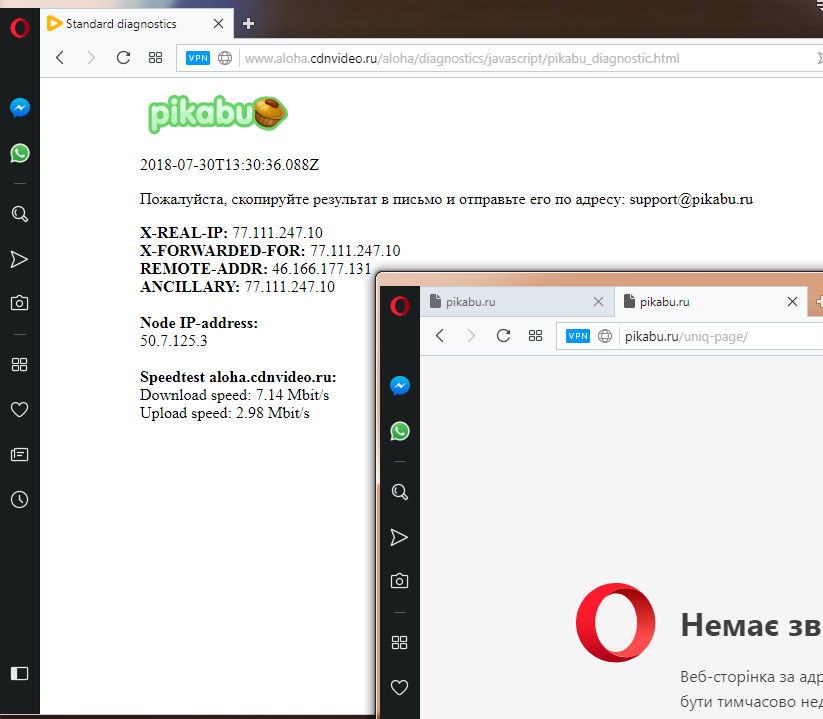Open a new tab next to Standard diagnostics
823x719 pixels.
click(249, 24)
